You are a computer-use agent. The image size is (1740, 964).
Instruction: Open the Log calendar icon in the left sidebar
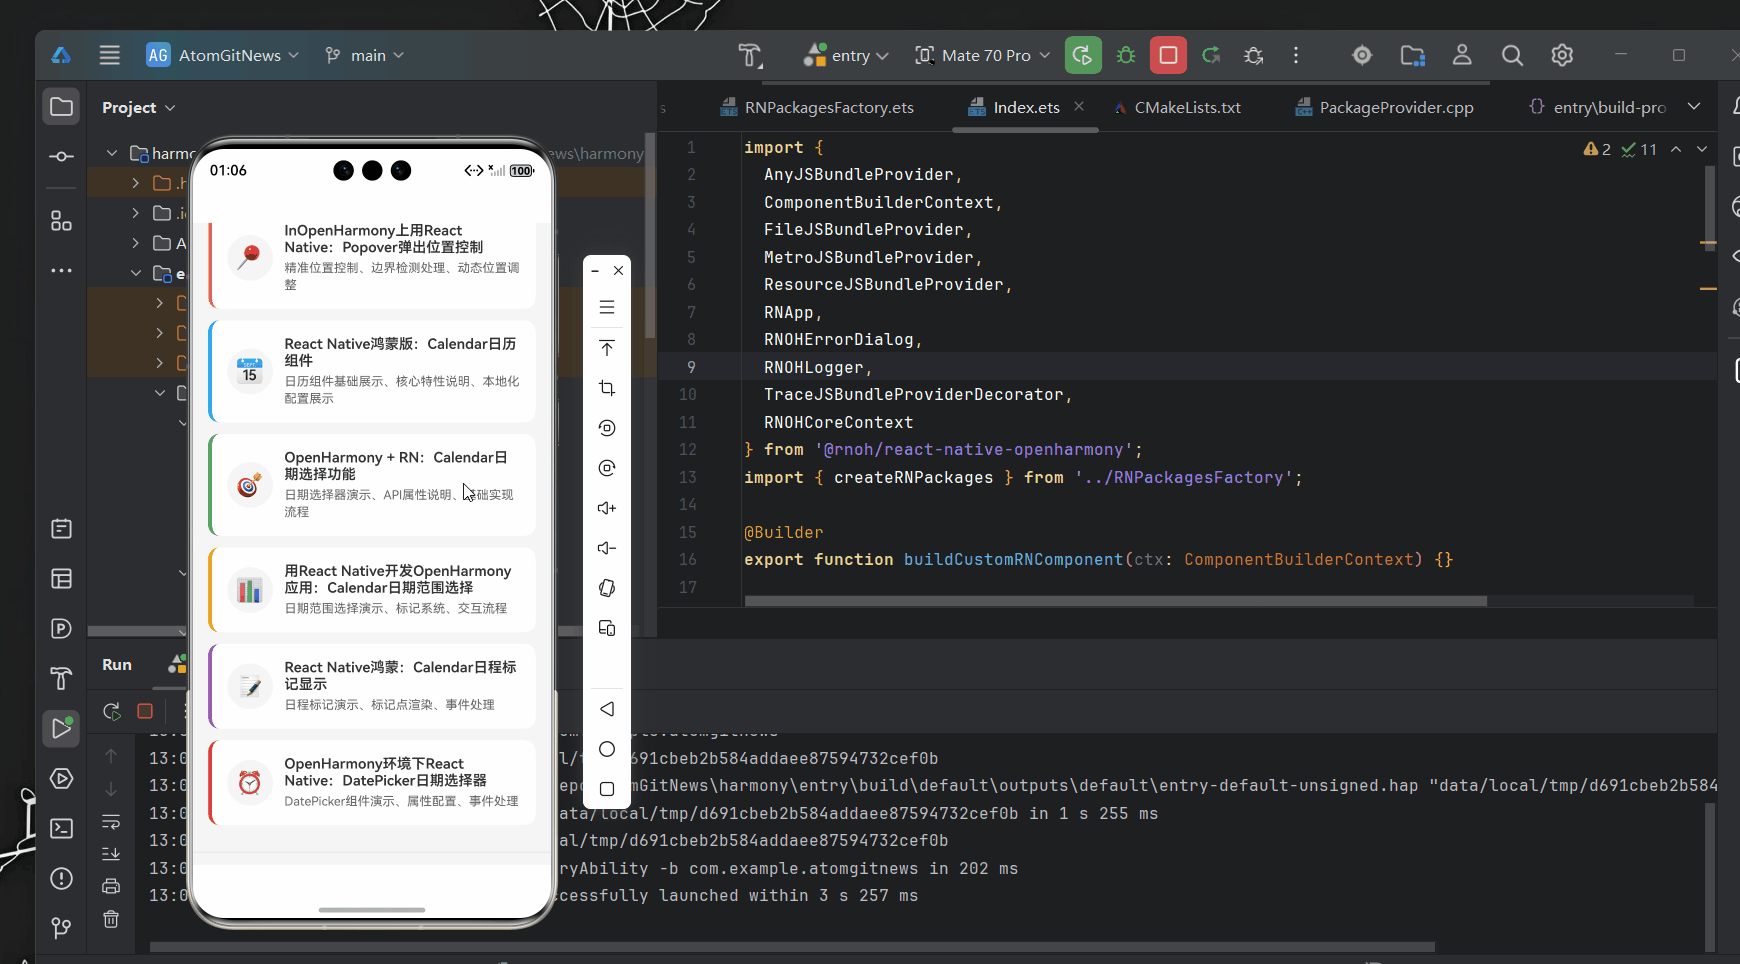[x=61, y=528]
